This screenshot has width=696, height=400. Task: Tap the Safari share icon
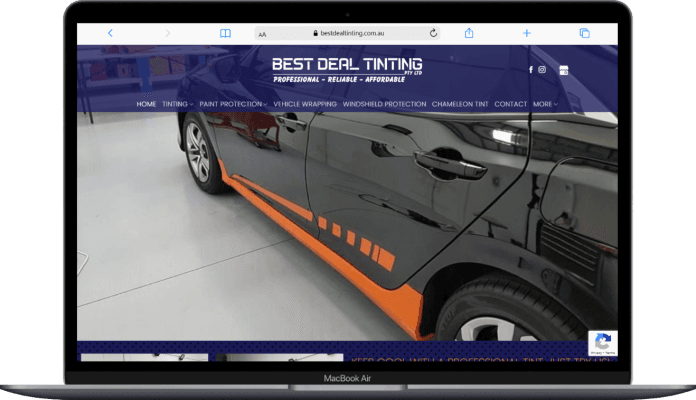point(469,33)
